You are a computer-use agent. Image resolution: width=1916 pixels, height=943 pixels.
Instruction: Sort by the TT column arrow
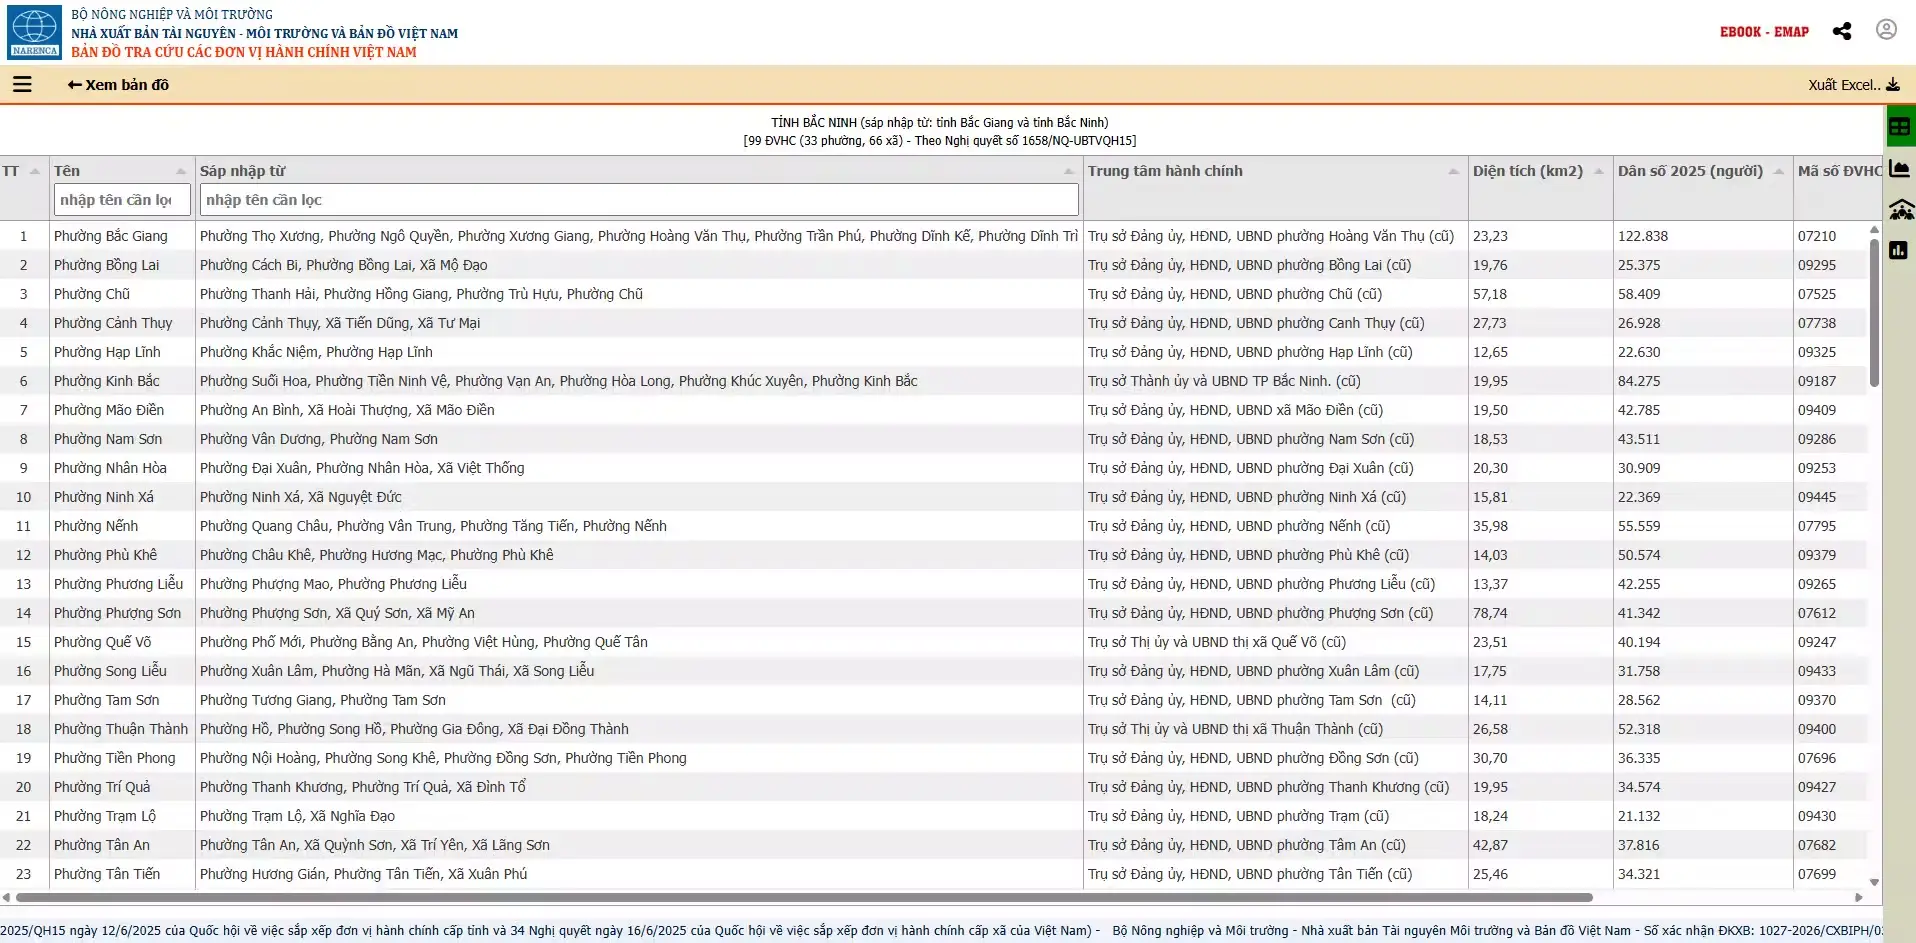(x=35, y=171)
